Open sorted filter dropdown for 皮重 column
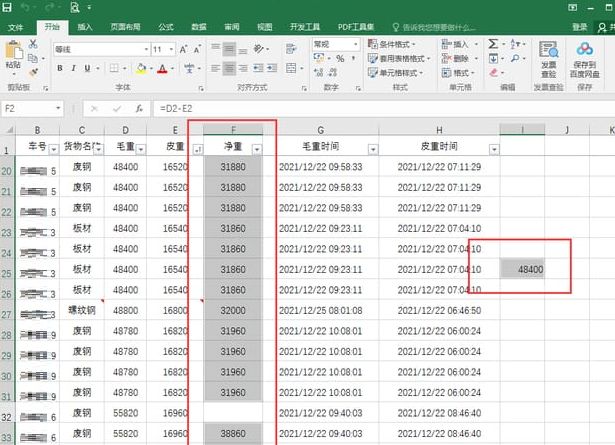The image size is (615, 445). pyautogui.click(x=198, y=149)
